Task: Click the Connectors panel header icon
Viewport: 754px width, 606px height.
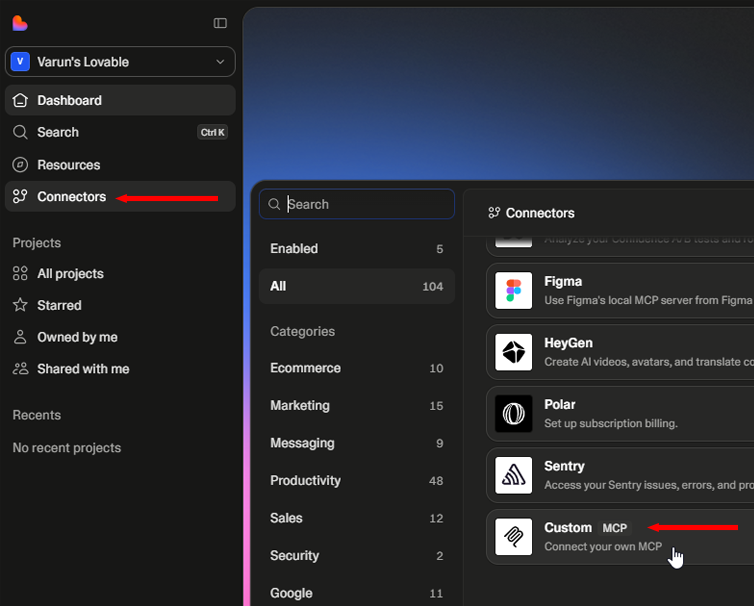Action: click(494, 213)
